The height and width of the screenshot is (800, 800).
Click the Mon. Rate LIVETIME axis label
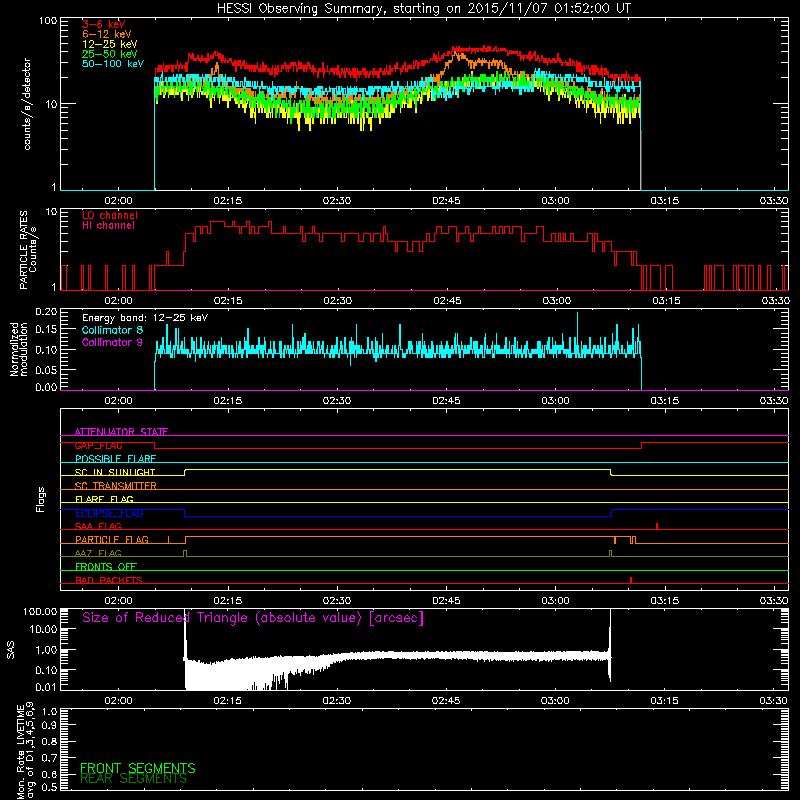26,750
